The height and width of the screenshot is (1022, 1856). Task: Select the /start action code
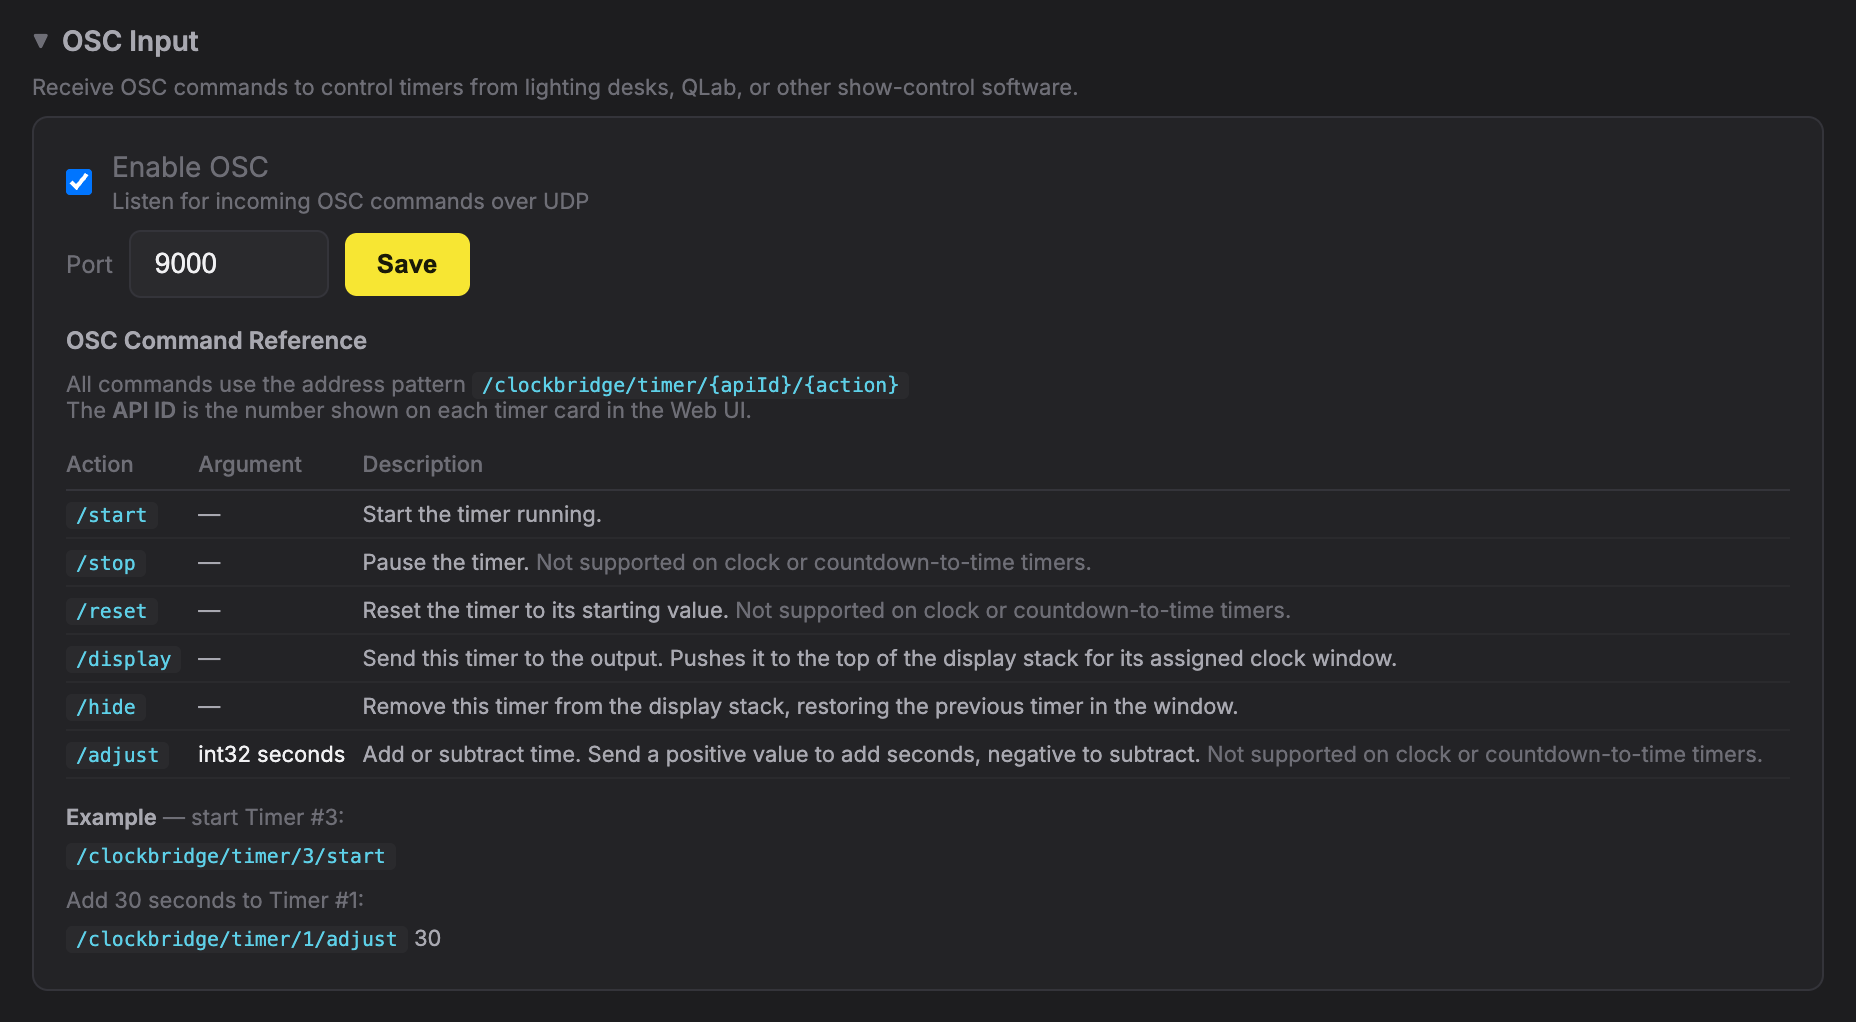112,515
